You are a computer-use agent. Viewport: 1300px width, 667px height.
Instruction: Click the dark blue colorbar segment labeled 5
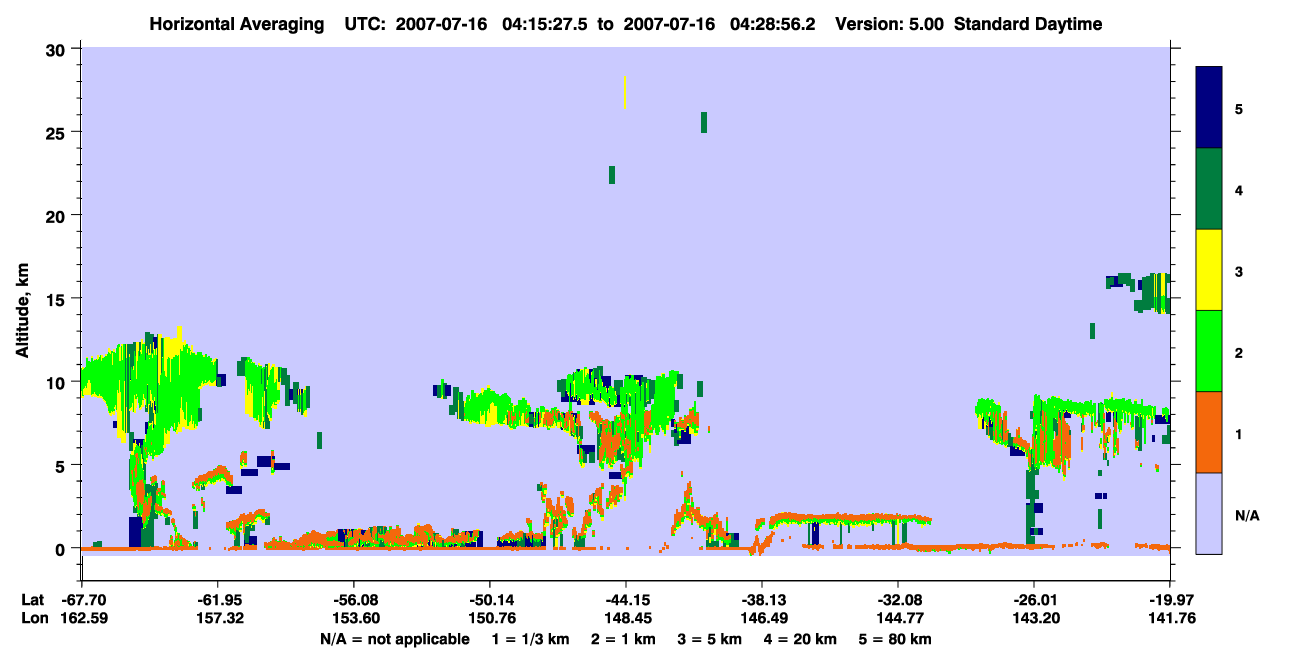(1209, 108)
